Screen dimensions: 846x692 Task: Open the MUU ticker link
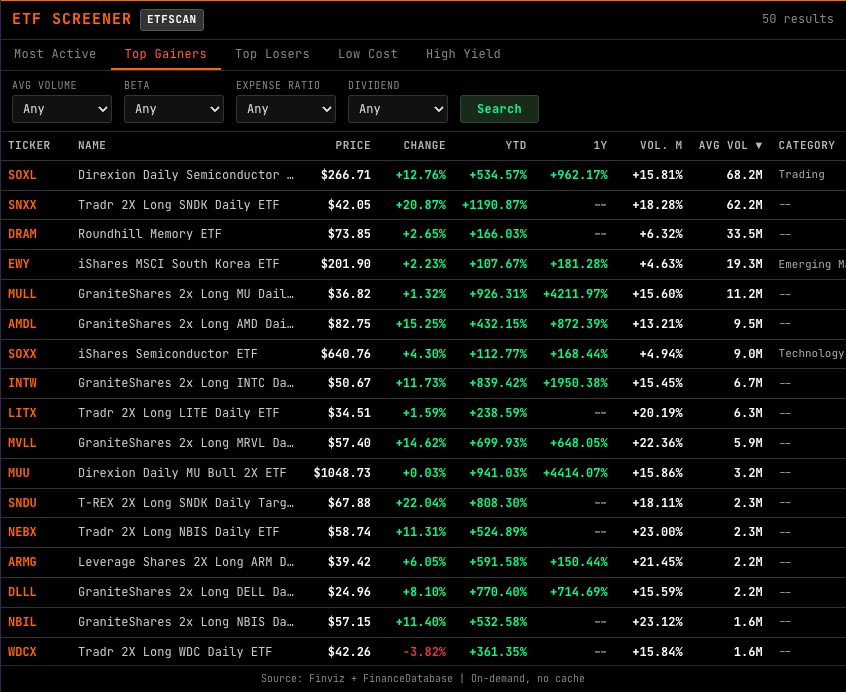pyautogui.click(x=19, y=472)
